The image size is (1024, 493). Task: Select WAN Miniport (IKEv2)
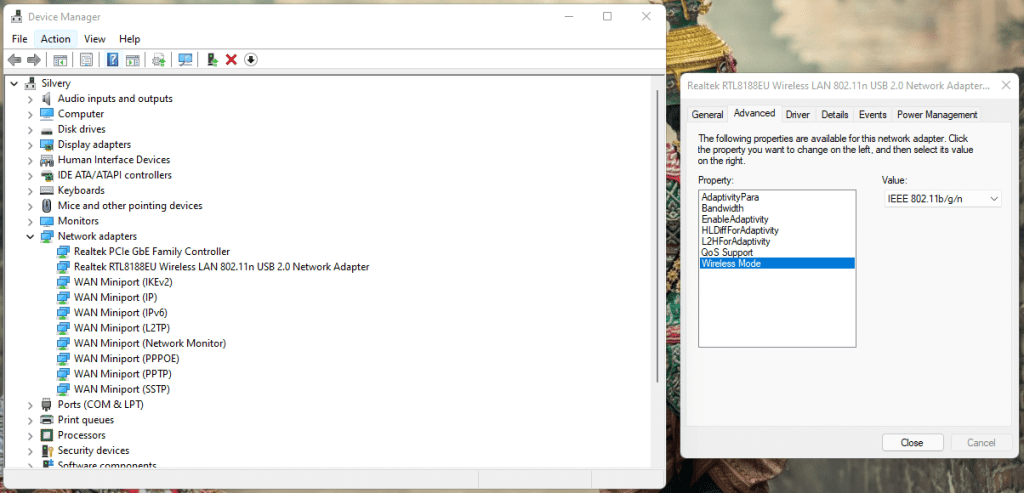coord(123,282)
